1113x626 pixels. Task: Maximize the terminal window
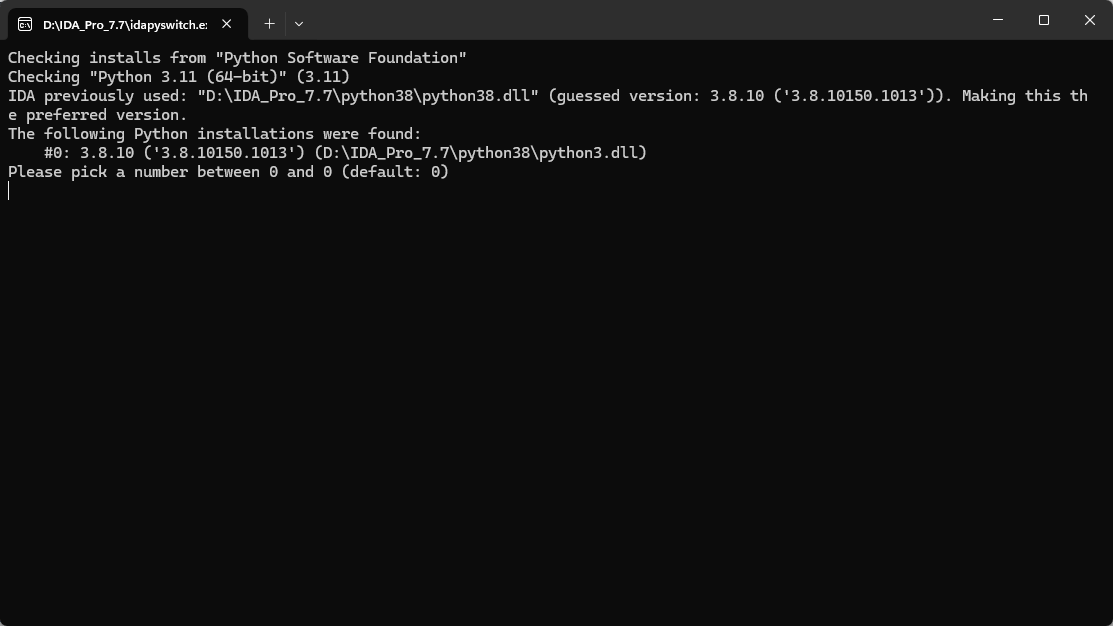click(x=1044, y=20)
